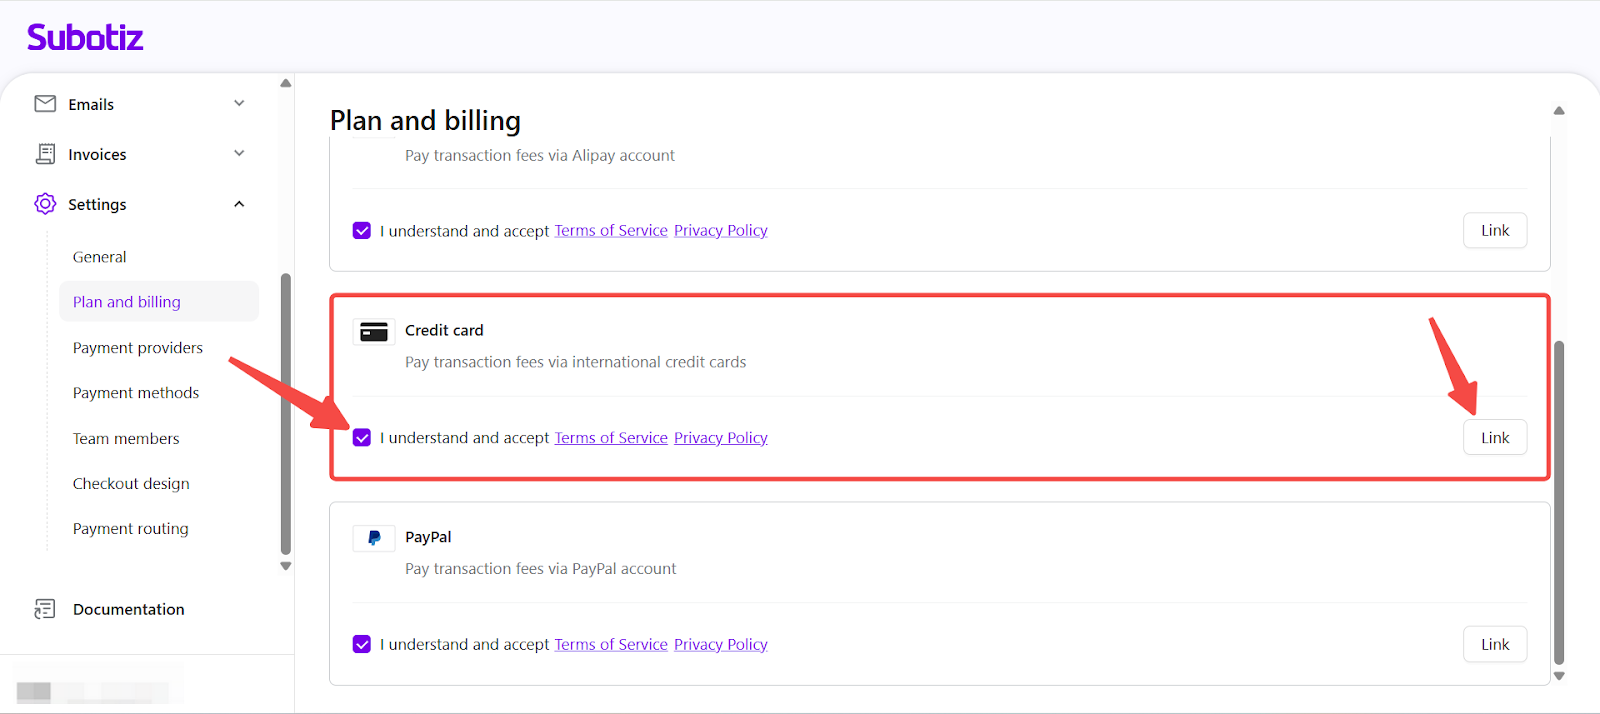Click the Documentation icon in sidebar
The width and height of the screenshot is (1600, 714).
coord(45,609)
